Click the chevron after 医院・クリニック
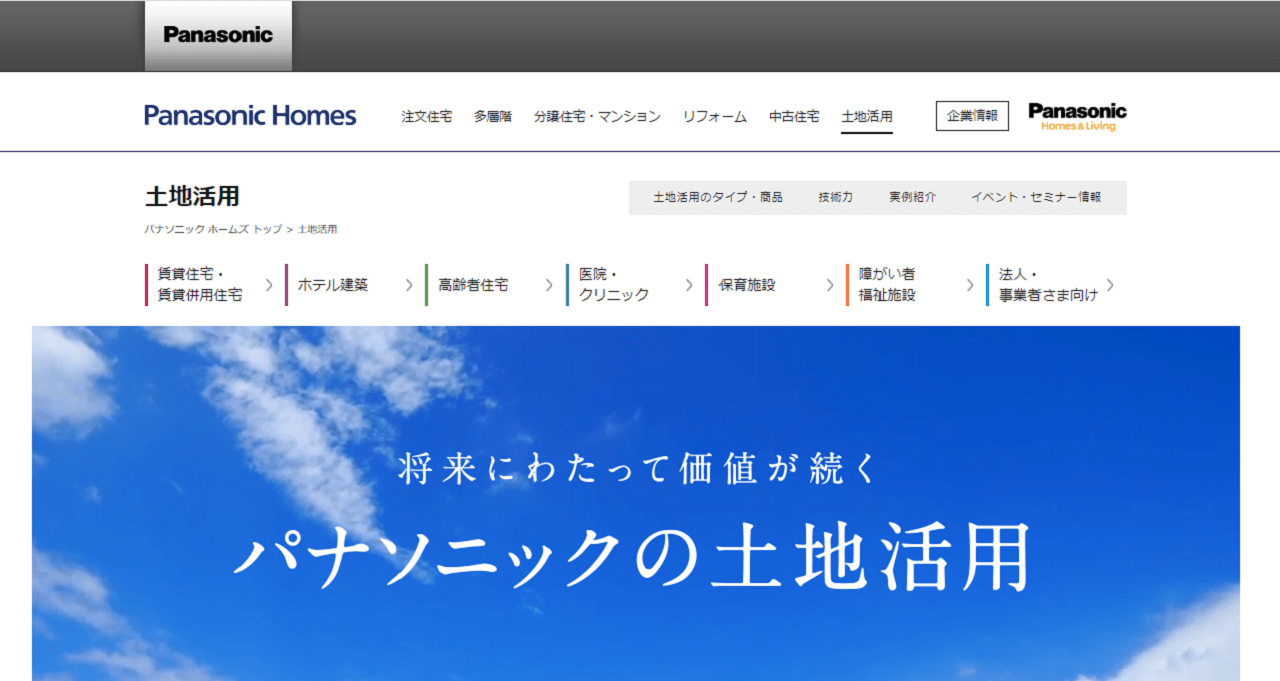 point(689,285)
